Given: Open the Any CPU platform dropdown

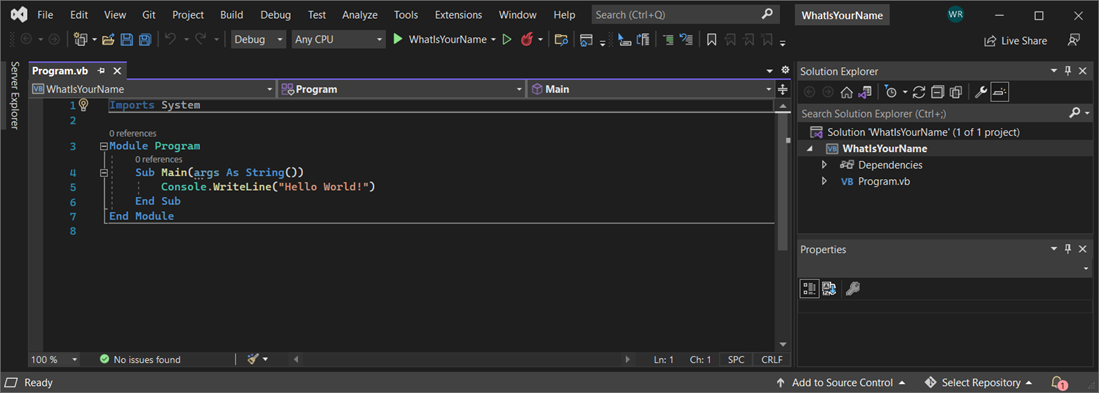Looking at the screenshot, I should [339, 39].
